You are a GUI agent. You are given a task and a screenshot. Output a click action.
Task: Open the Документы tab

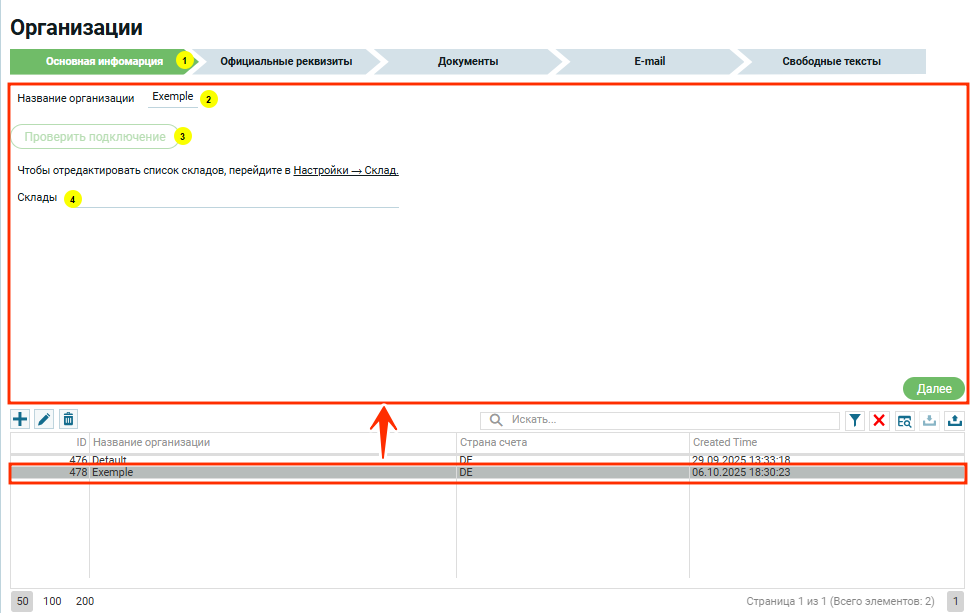468,61
